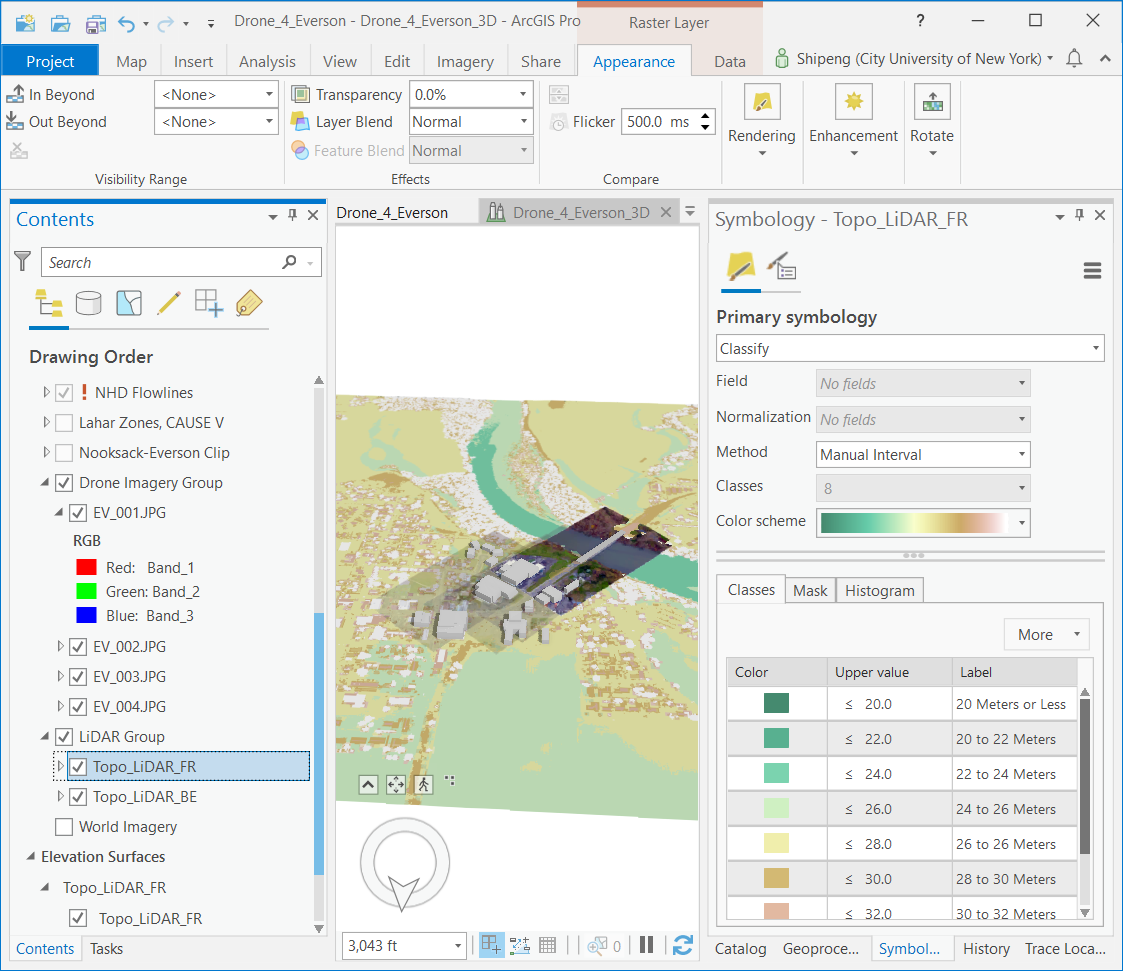Open the Enhancement tool in ribbon
This screenshot has width=1123, height=971.
click(x=853, y=102)
